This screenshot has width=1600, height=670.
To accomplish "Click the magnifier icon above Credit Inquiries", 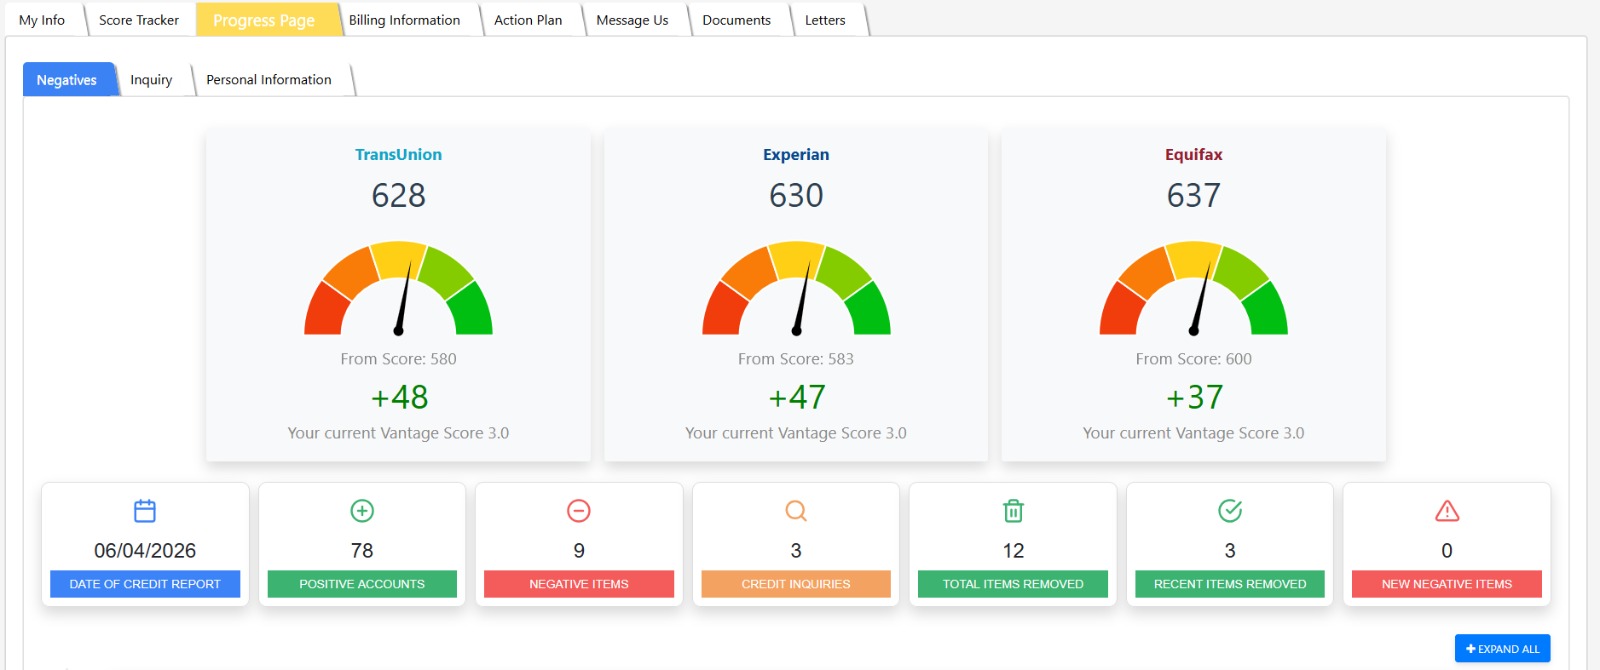I will coord(796,511).
